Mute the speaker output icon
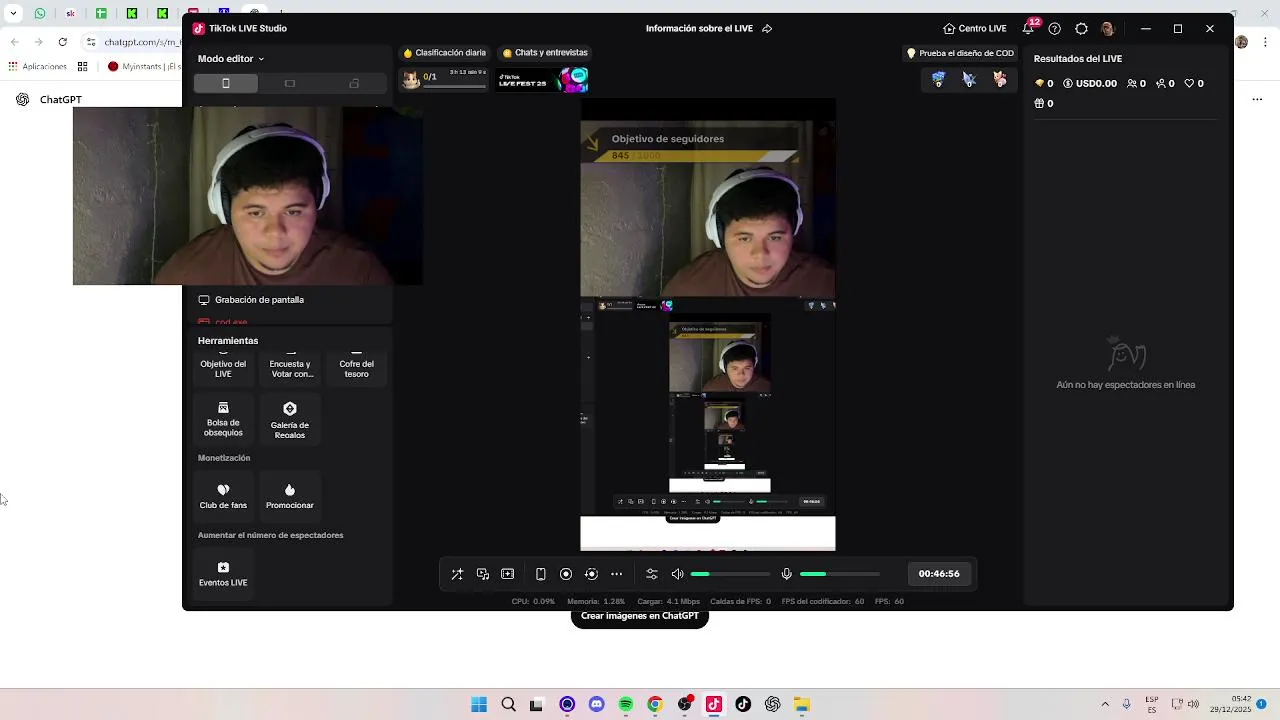1280x720 pixels. 678,574
